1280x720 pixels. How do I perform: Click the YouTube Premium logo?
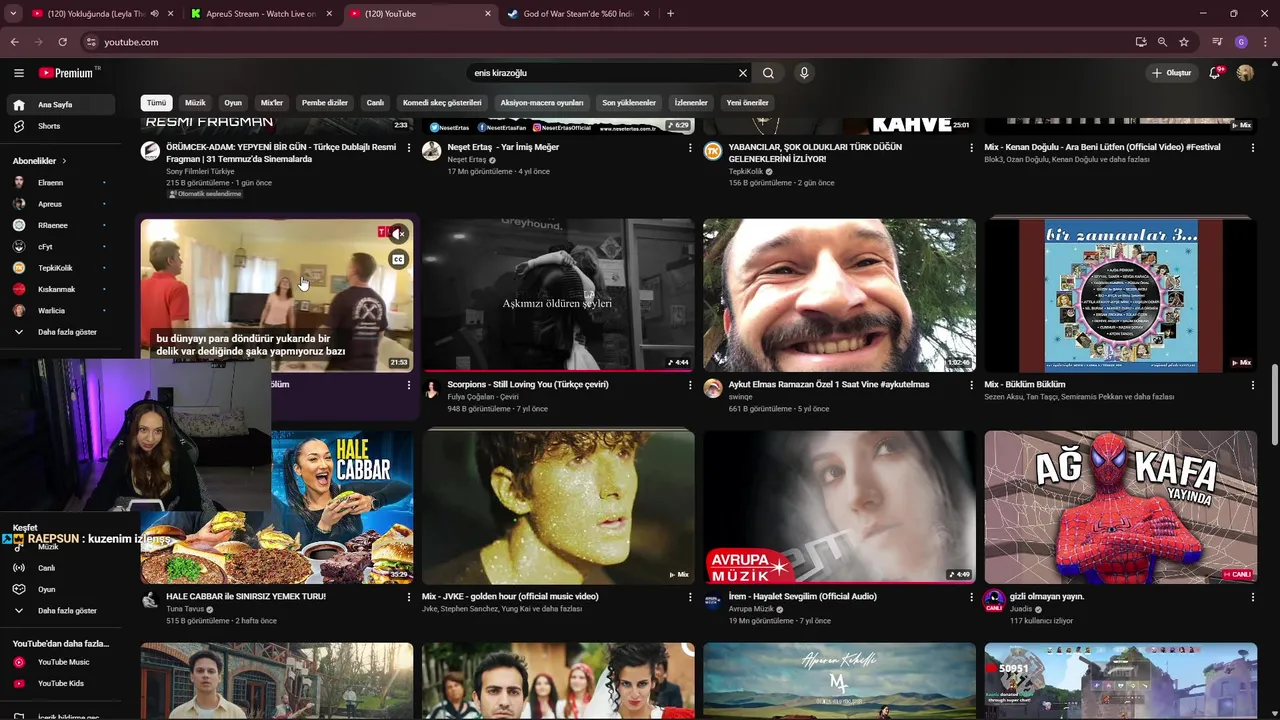68,73
